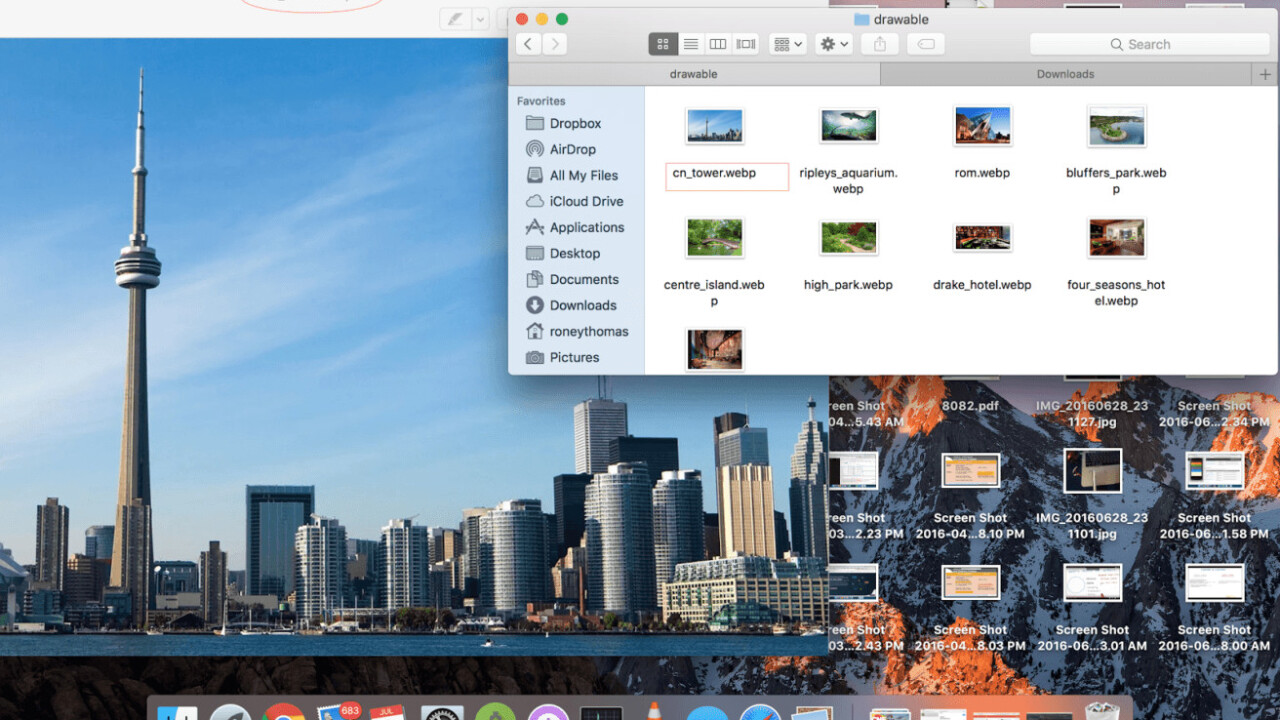Click the Finder Search field
This screenshot has width=1280, height=720.
[1150, 44]
